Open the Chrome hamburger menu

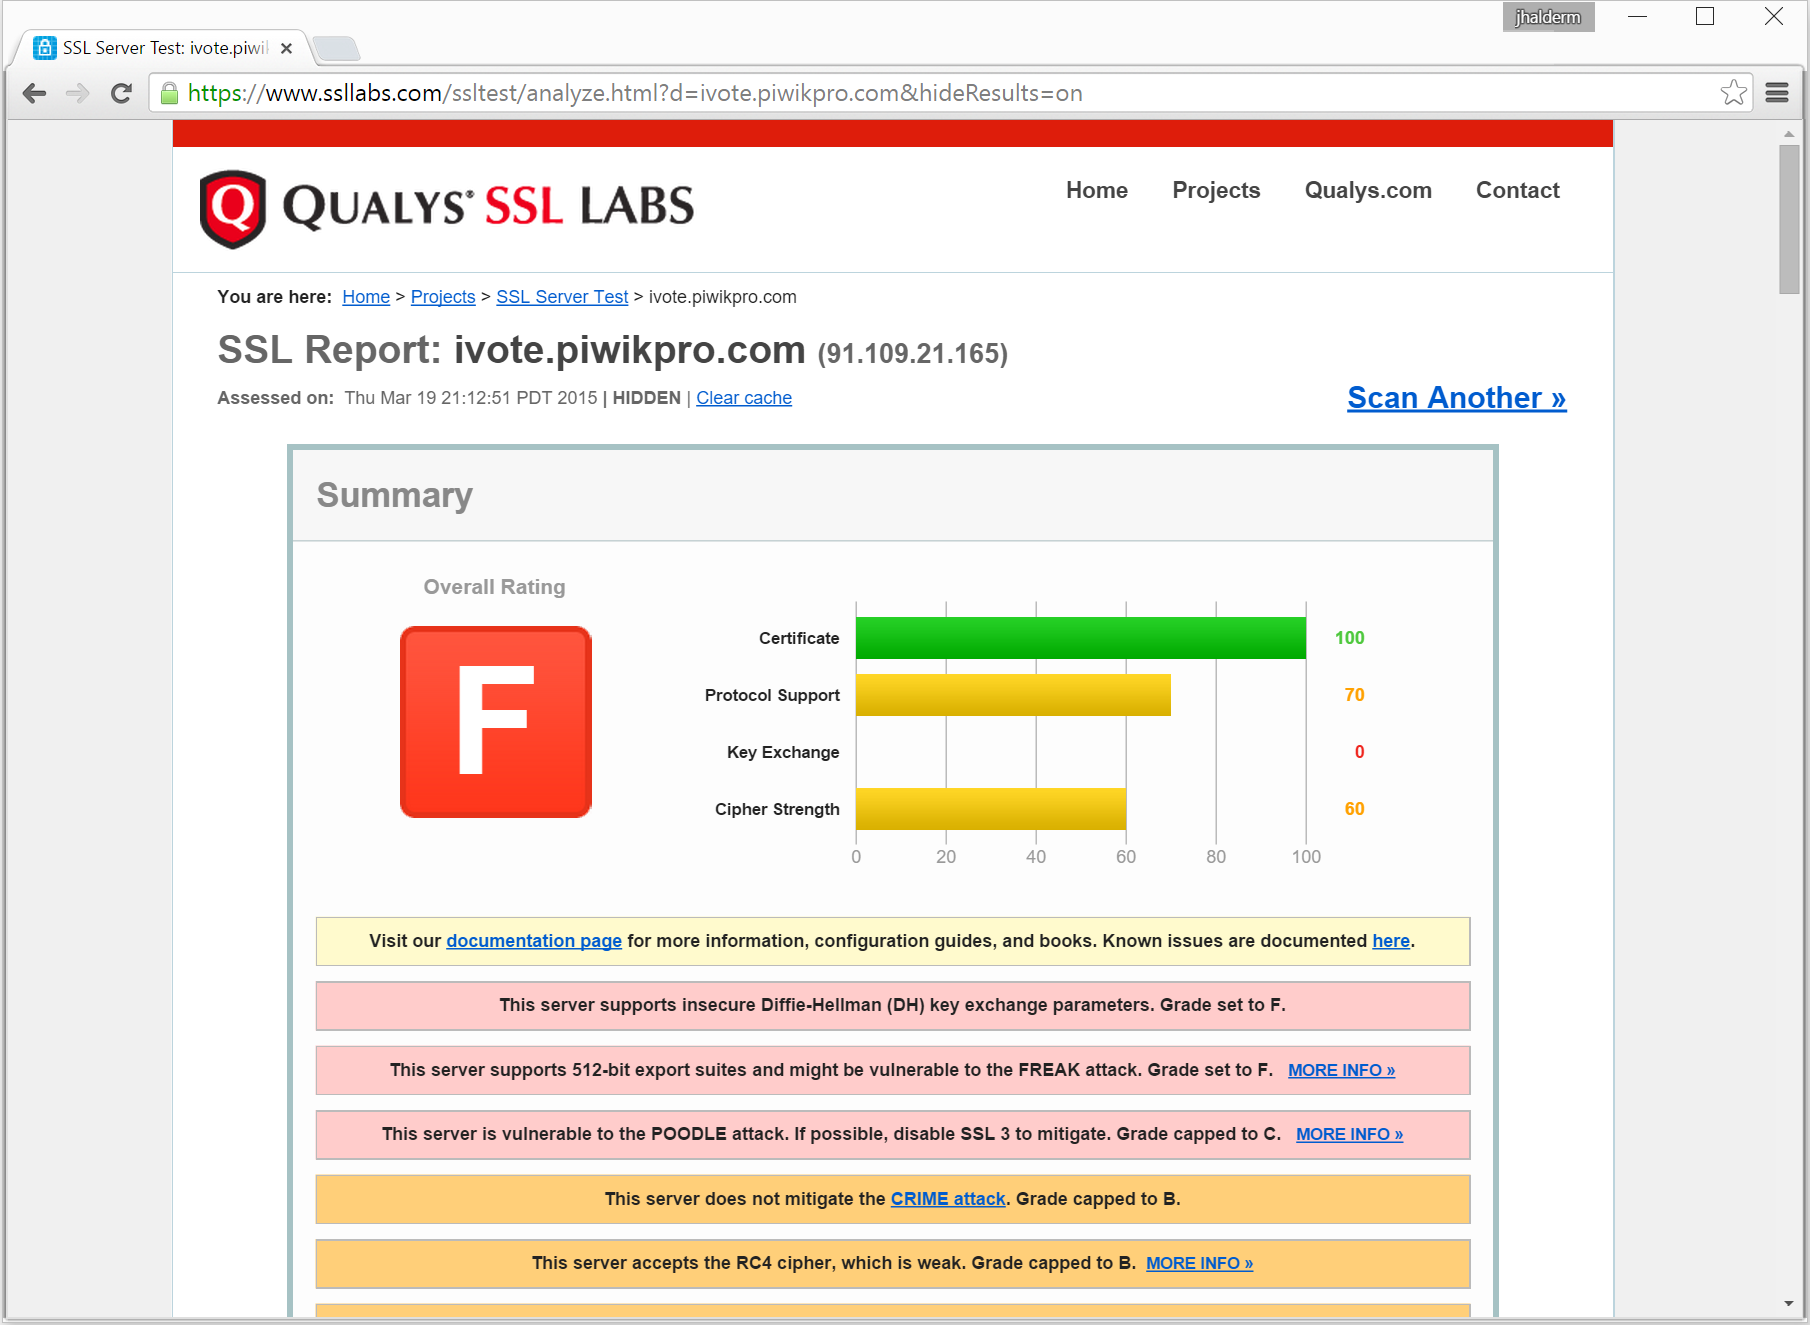tap(1777, 93)
